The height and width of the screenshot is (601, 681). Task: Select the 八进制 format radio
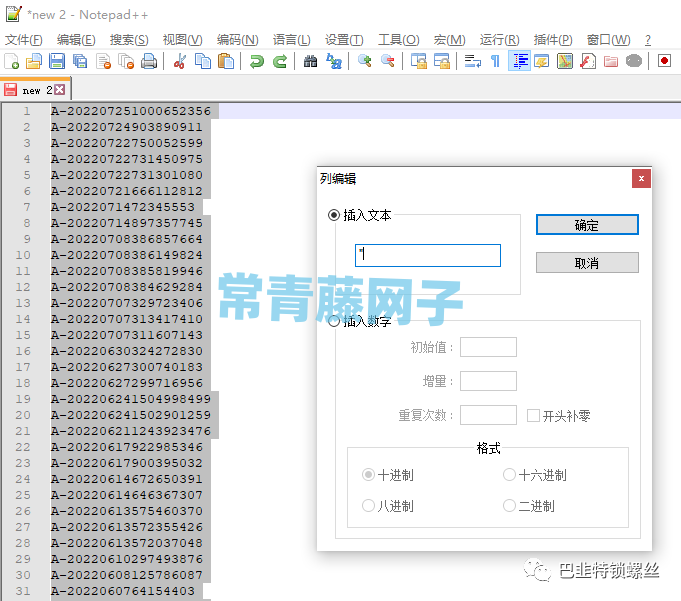tap(368, 505)
